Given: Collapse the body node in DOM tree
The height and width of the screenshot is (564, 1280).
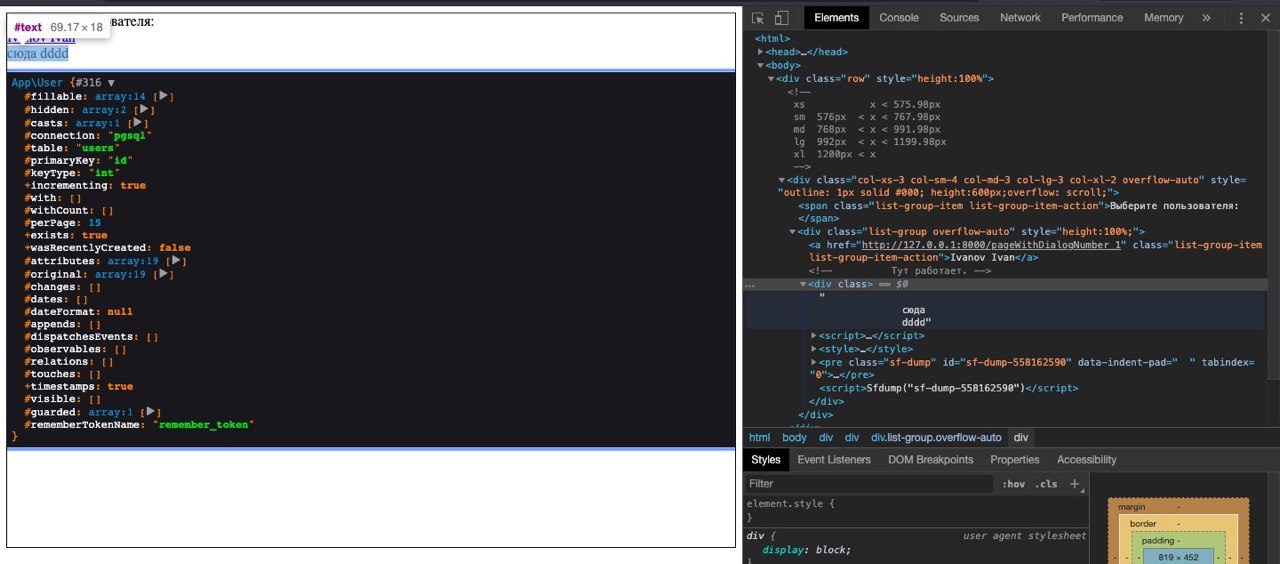Looking at the screenshot, I should [761, 65].
